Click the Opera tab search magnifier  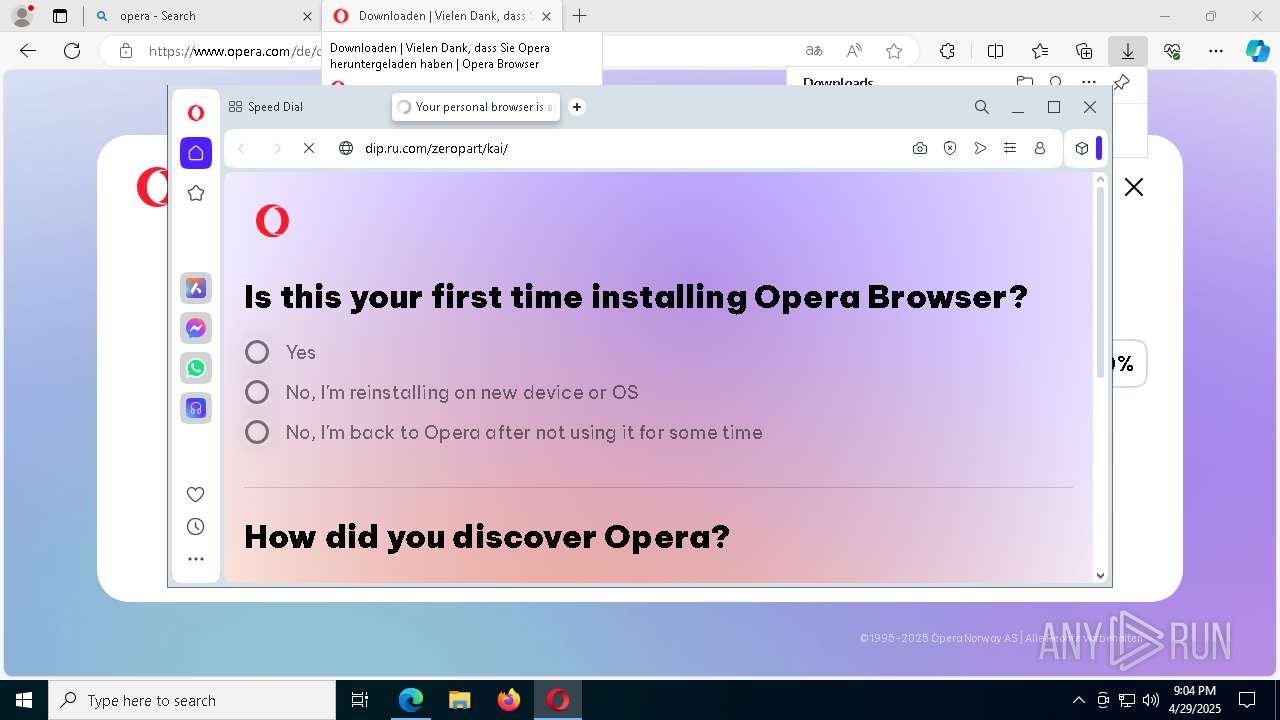[x=982, y=107]
